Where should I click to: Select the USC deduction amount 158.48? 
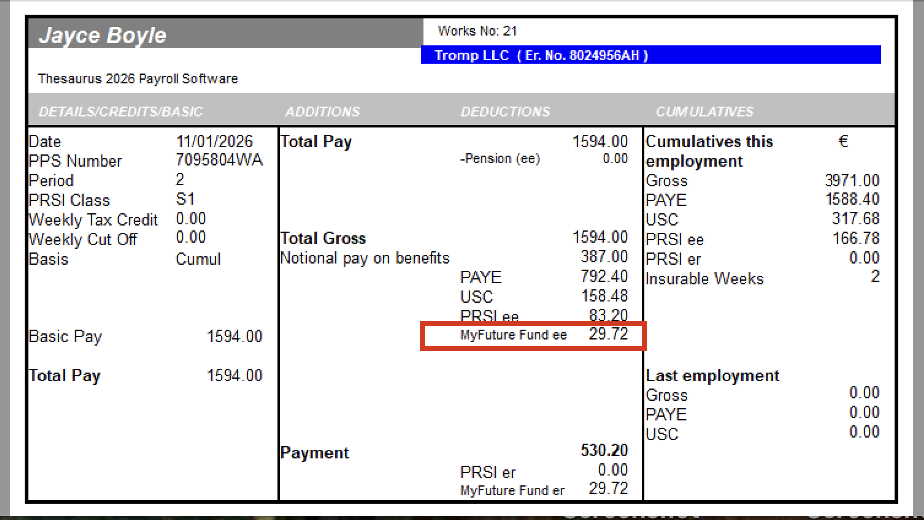(604, 297)
